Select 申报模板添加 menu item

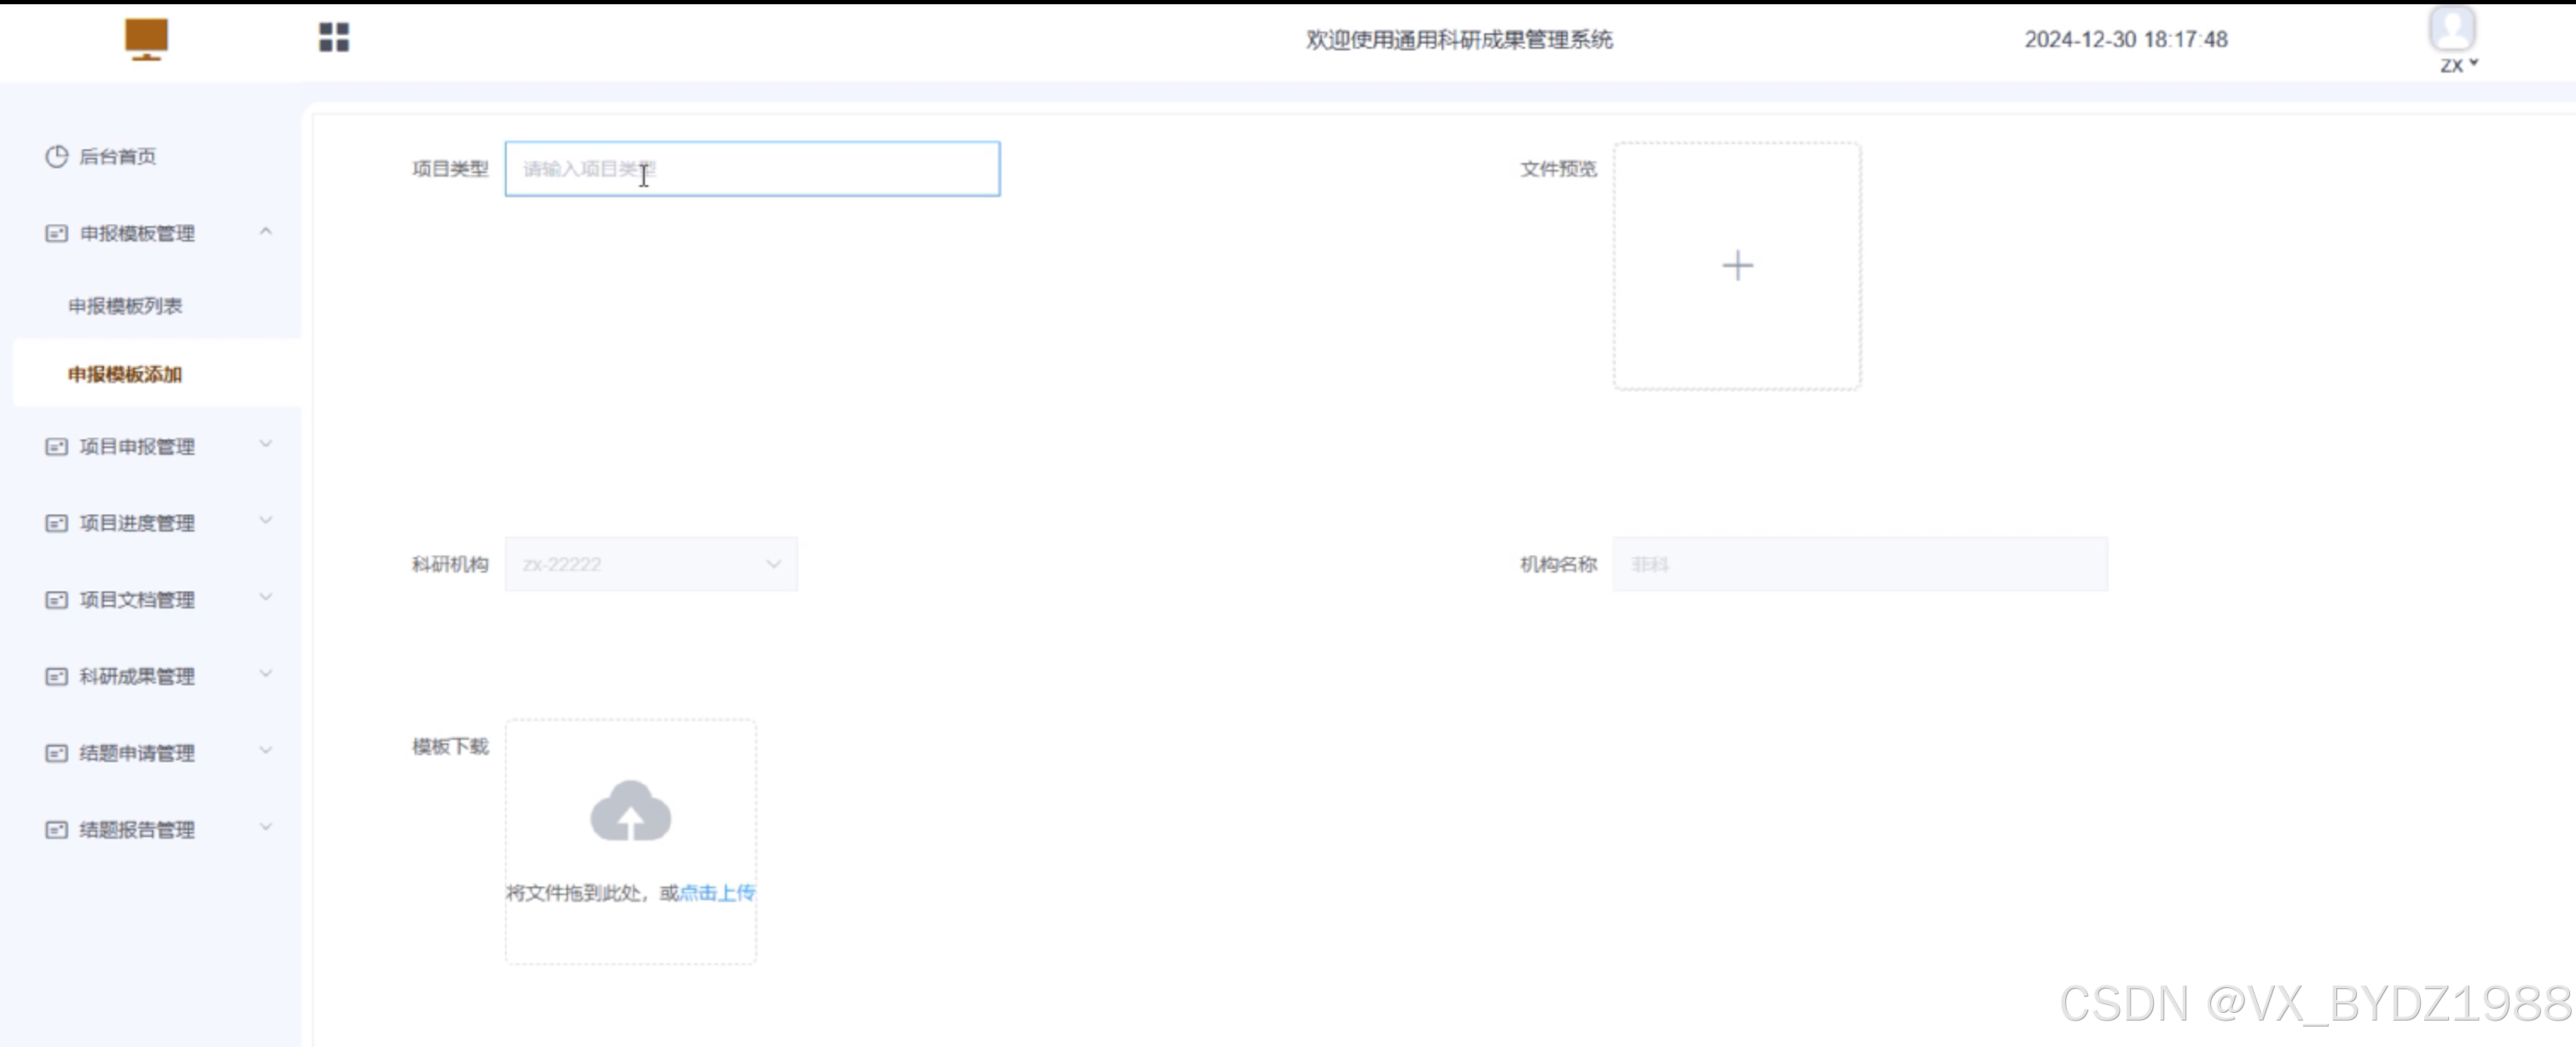click(x=125, y=374)
